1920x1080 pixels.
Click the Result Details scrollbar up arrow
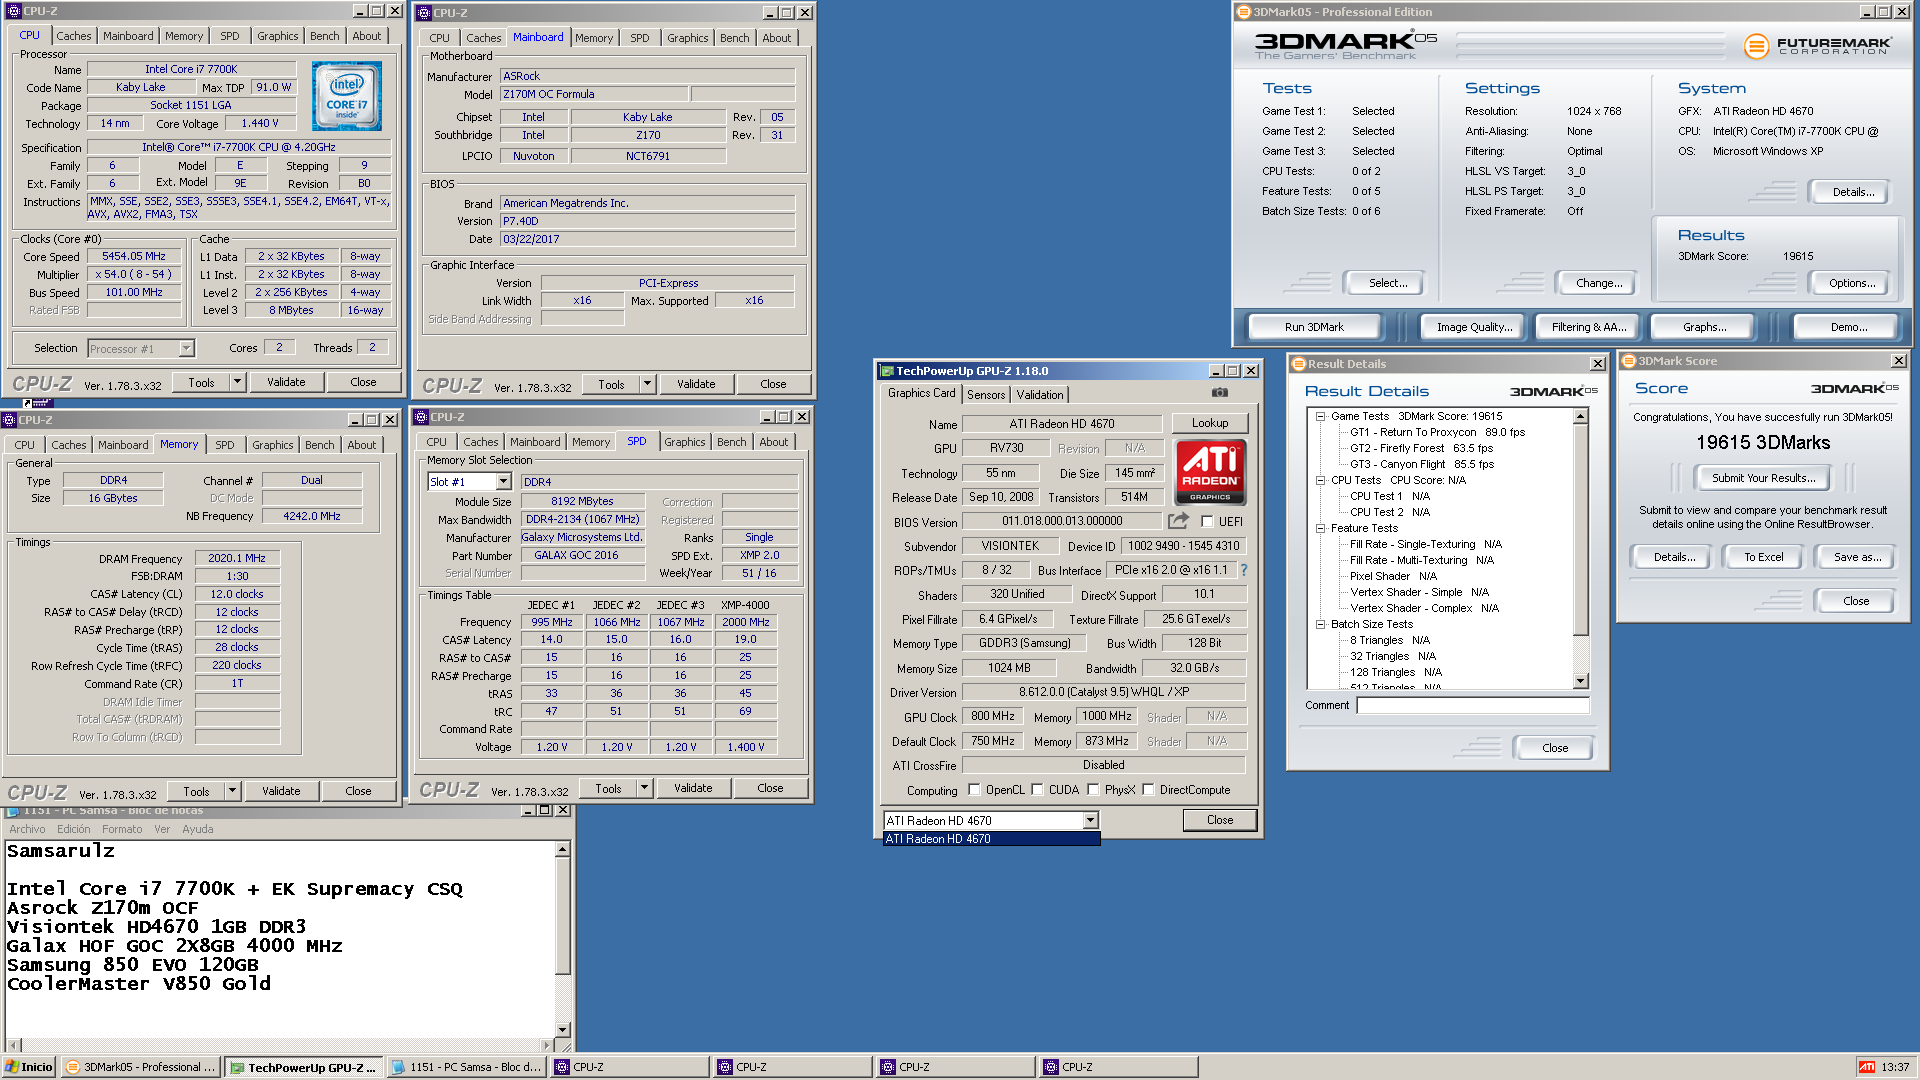(x=1581, y=417)
